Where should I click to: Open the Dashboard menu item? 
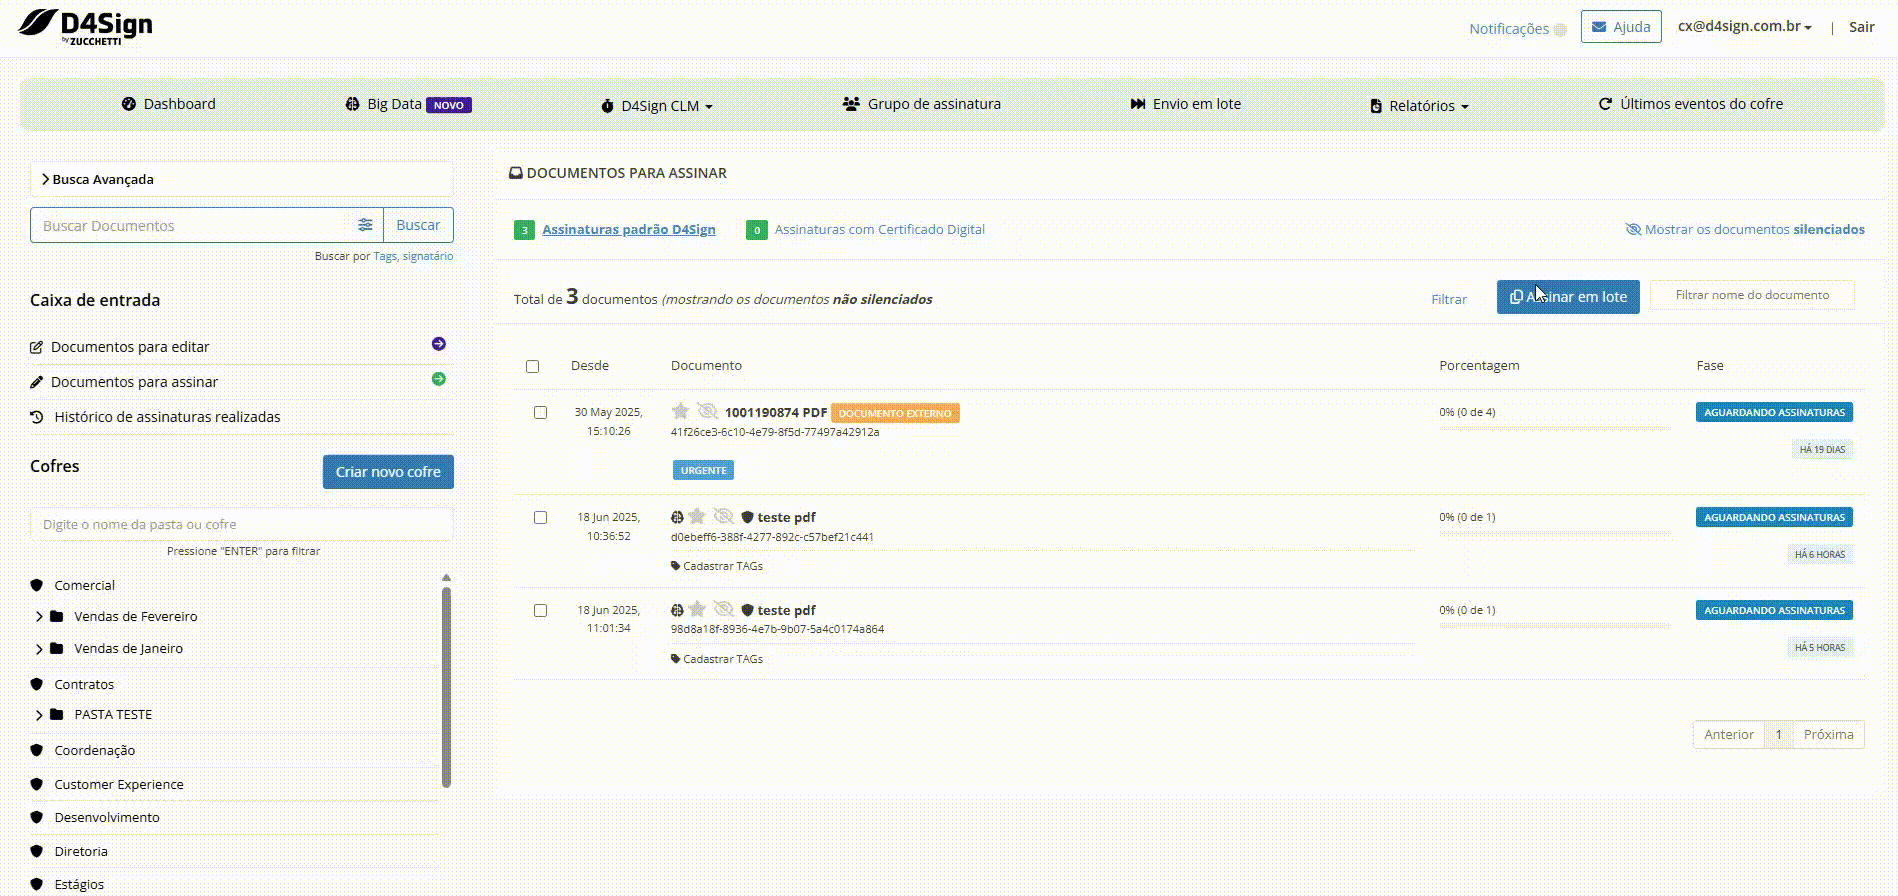pyautogui.click(x=168, y=104)
